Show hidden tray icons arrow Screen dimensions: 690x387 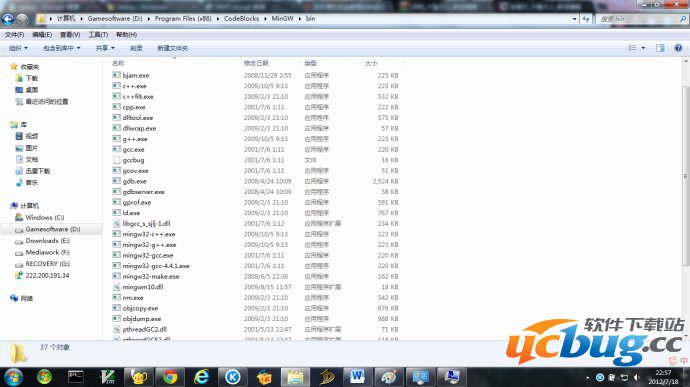pyautogui.click(x=587, y=378)
